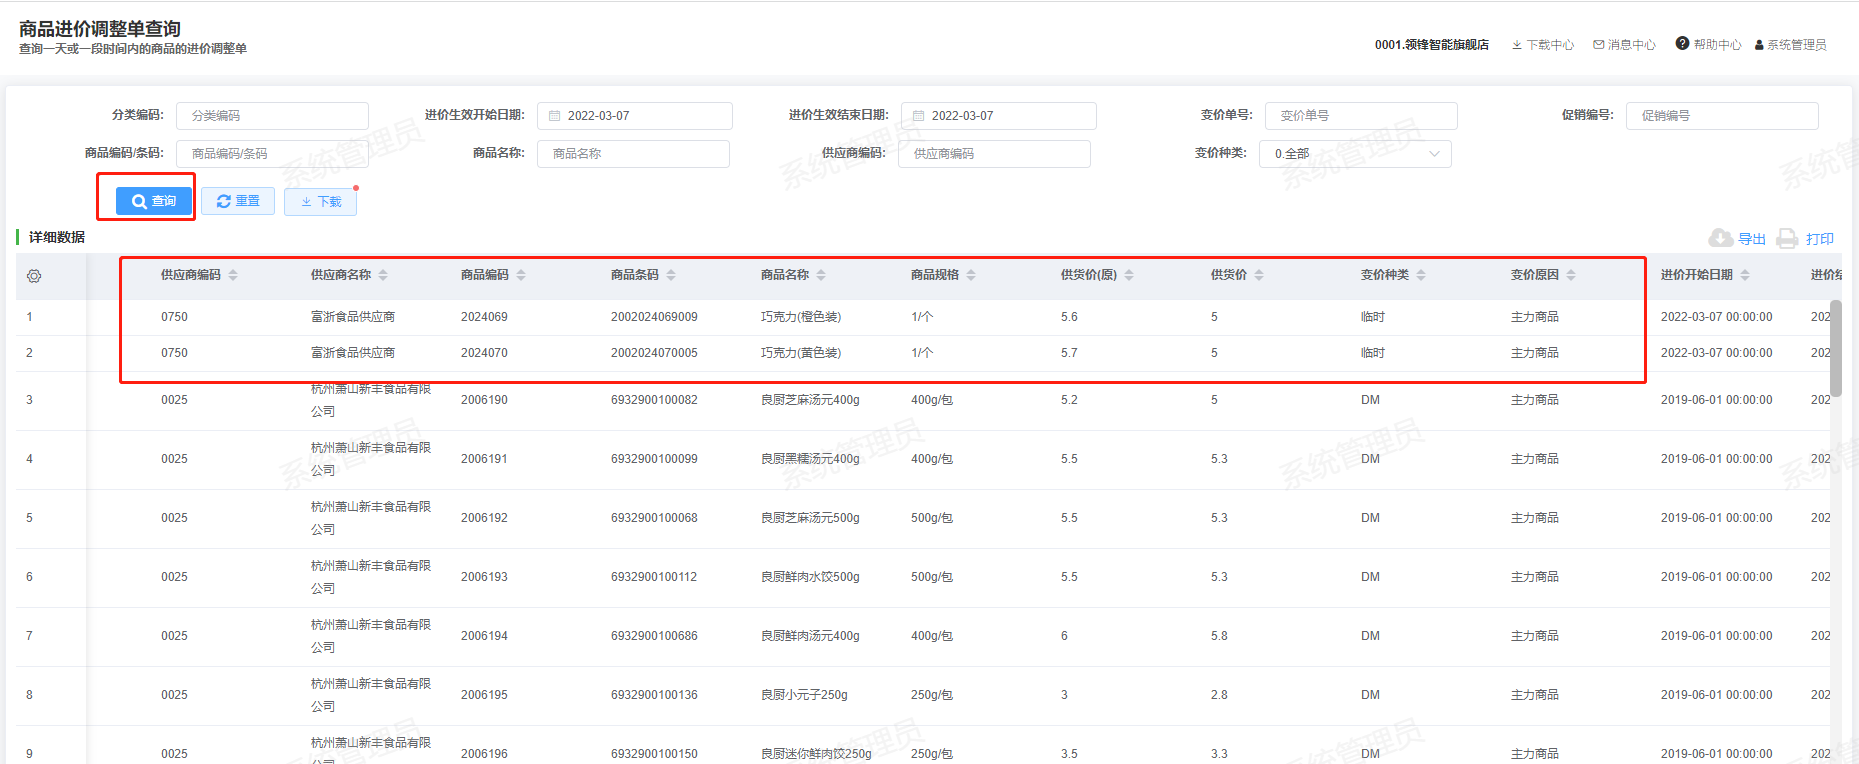Click calendar icon in start date field
This screenshot has height=764, width=1859.
pyautogui.click(x=554, y=116)
